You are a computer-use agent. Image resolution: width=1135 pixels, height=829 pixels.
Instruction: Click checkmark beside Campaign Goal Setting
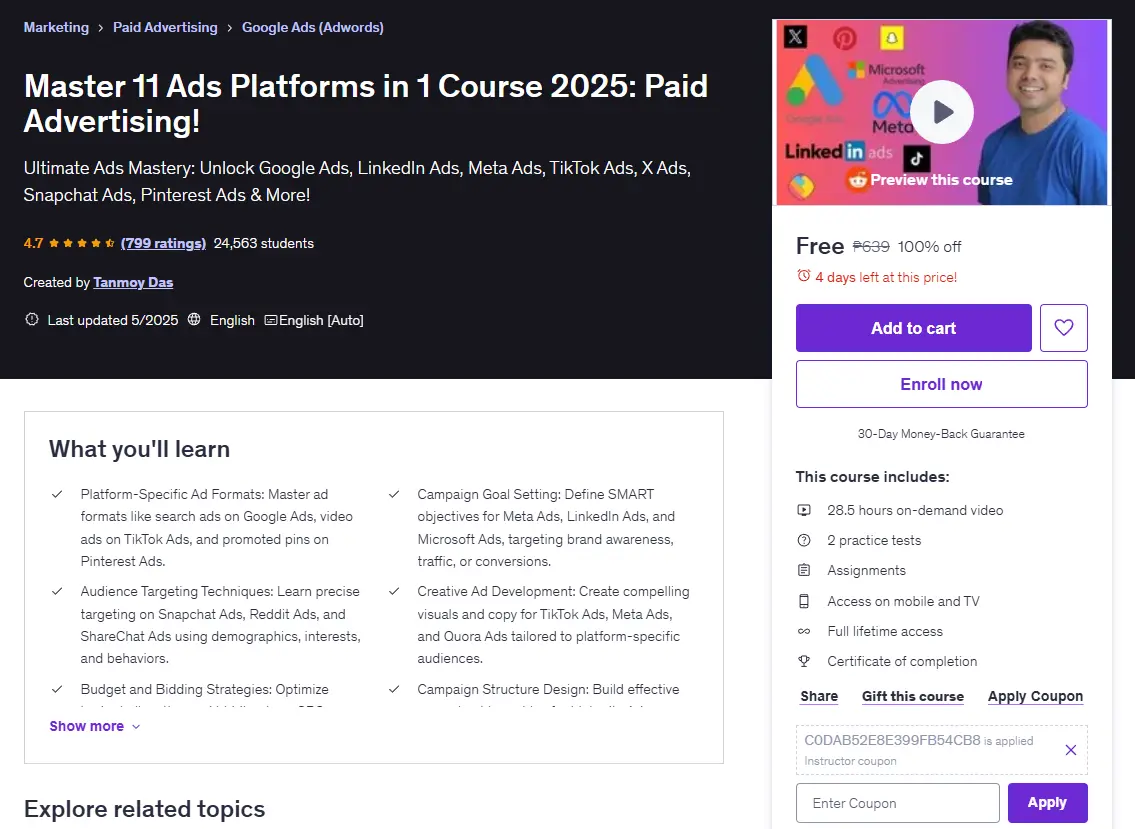(394, 495)
